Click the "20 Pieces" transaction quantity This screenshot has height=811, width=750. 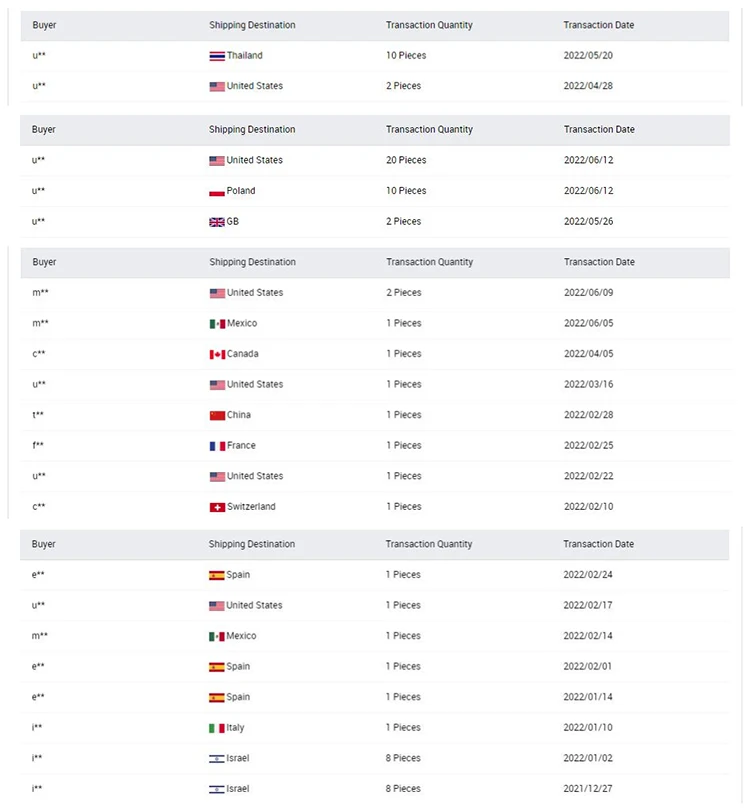pyautogui.click(x=406, y=160)
